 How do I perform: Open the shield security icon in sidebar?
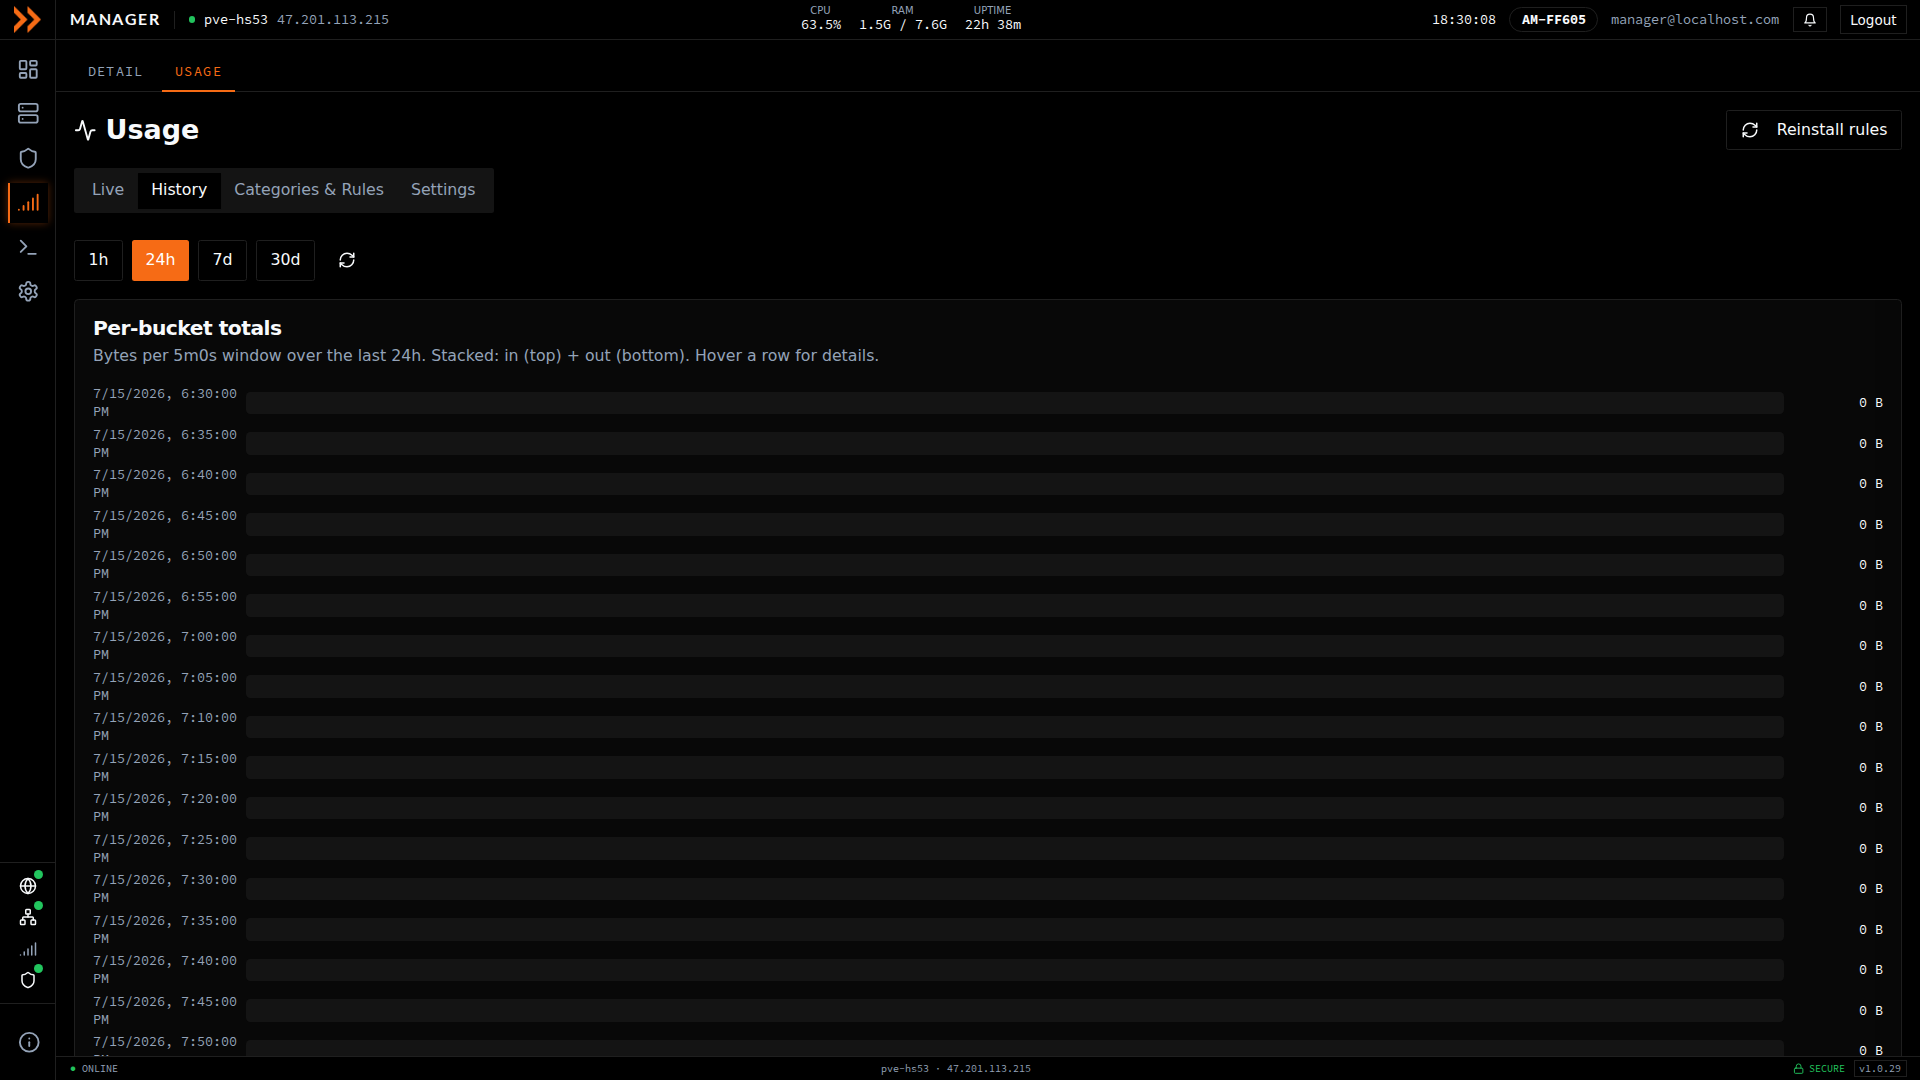tap(28, 158)
